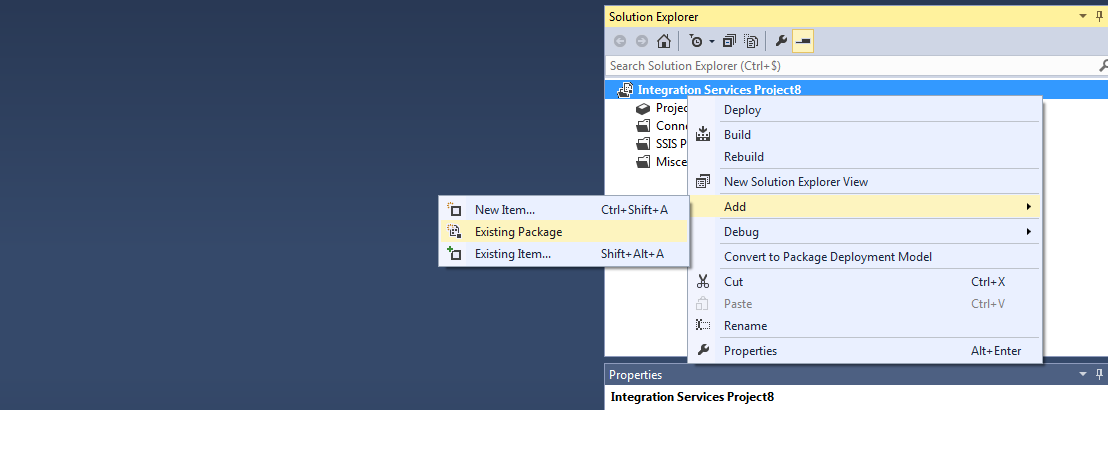Click the Show All Files icon
Image resolution: width=1108 pixels, height=460 pixels.
[x=751, y=41]
